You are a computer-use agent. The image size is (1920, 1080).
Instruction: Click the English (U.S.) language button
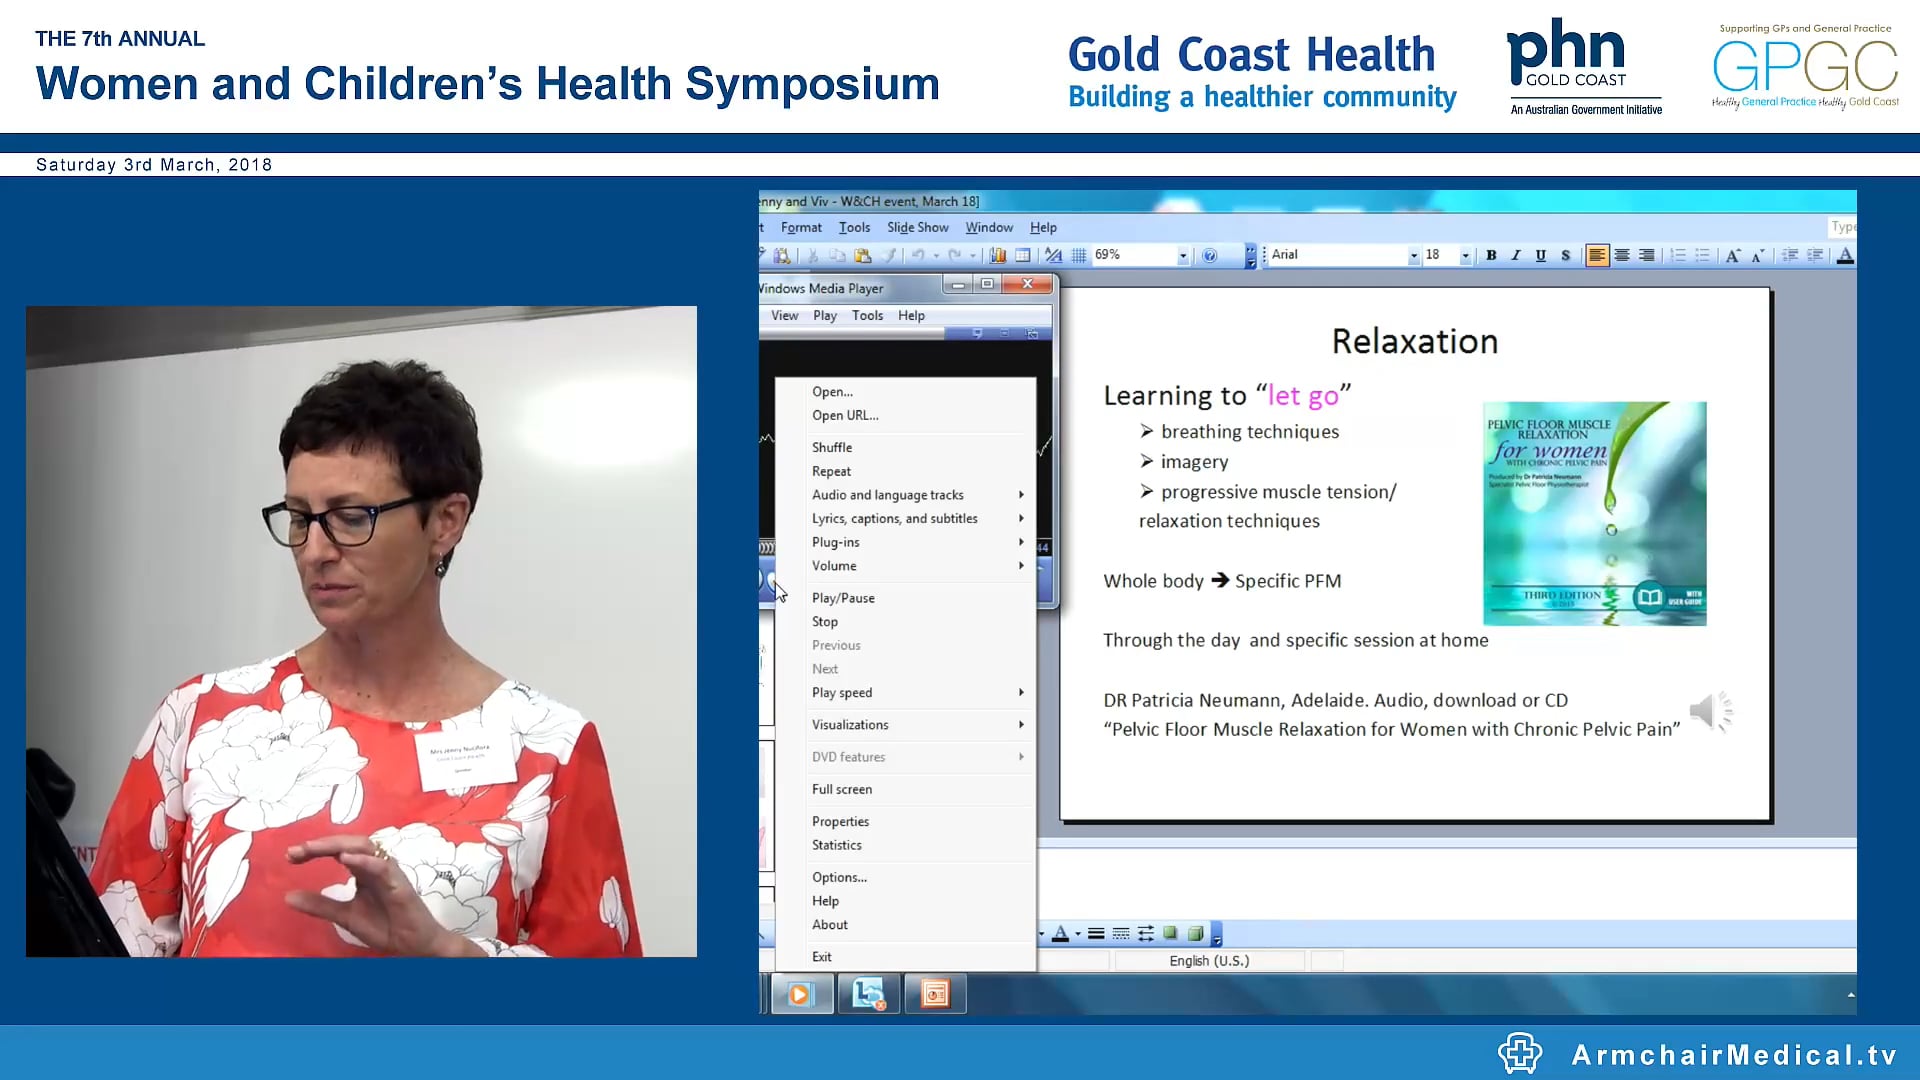pyautogui.click(x=1209, y=960)
